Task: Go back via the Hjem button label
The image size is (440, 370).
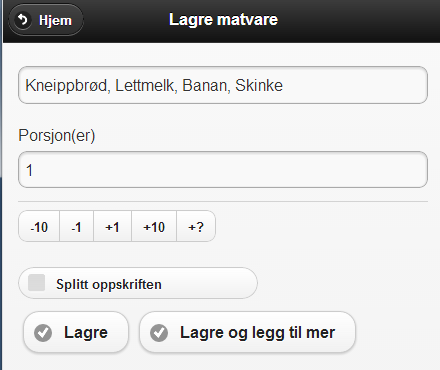Action: click(x=55, y=21)
